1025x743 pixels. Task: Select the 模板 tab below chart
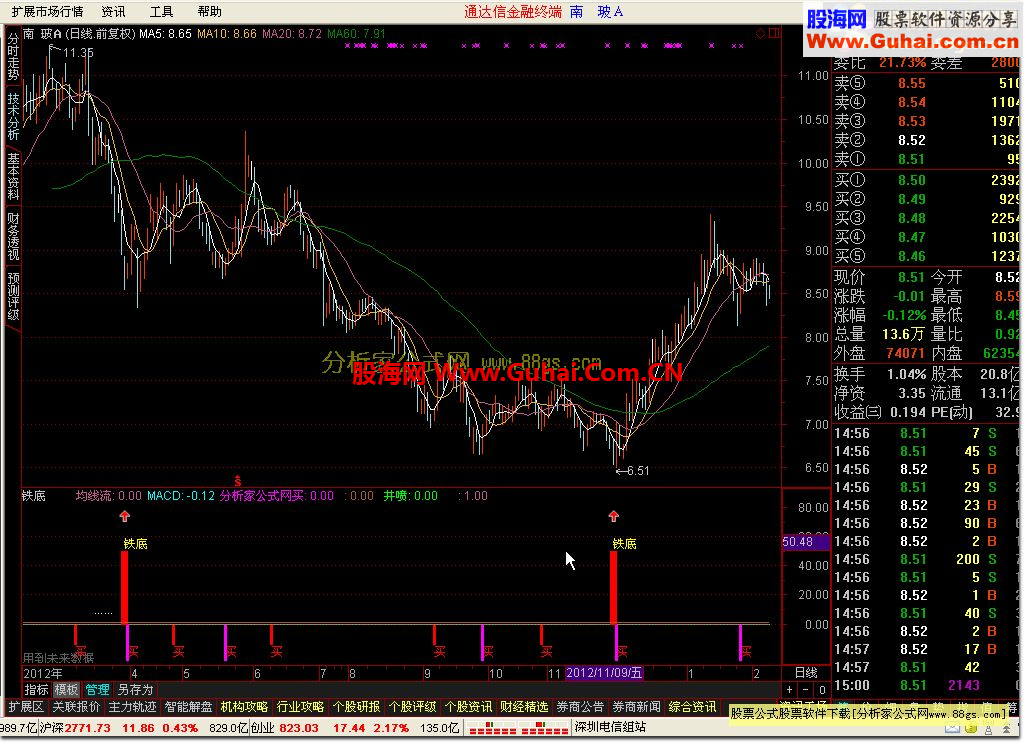(66, 689)
